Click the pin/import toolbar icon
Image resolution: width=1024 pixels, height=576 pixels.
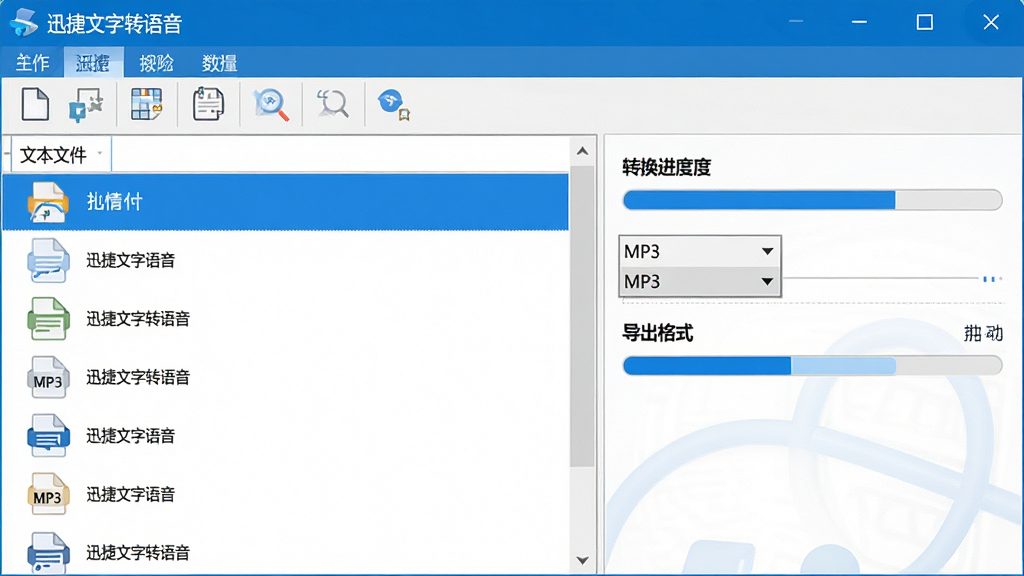coord(86,104)
